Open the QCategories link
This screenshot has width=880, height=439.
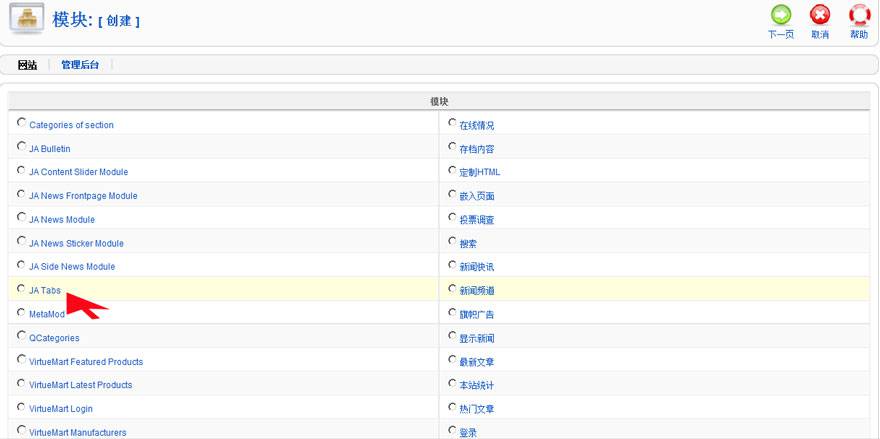(x=54, y=339)
